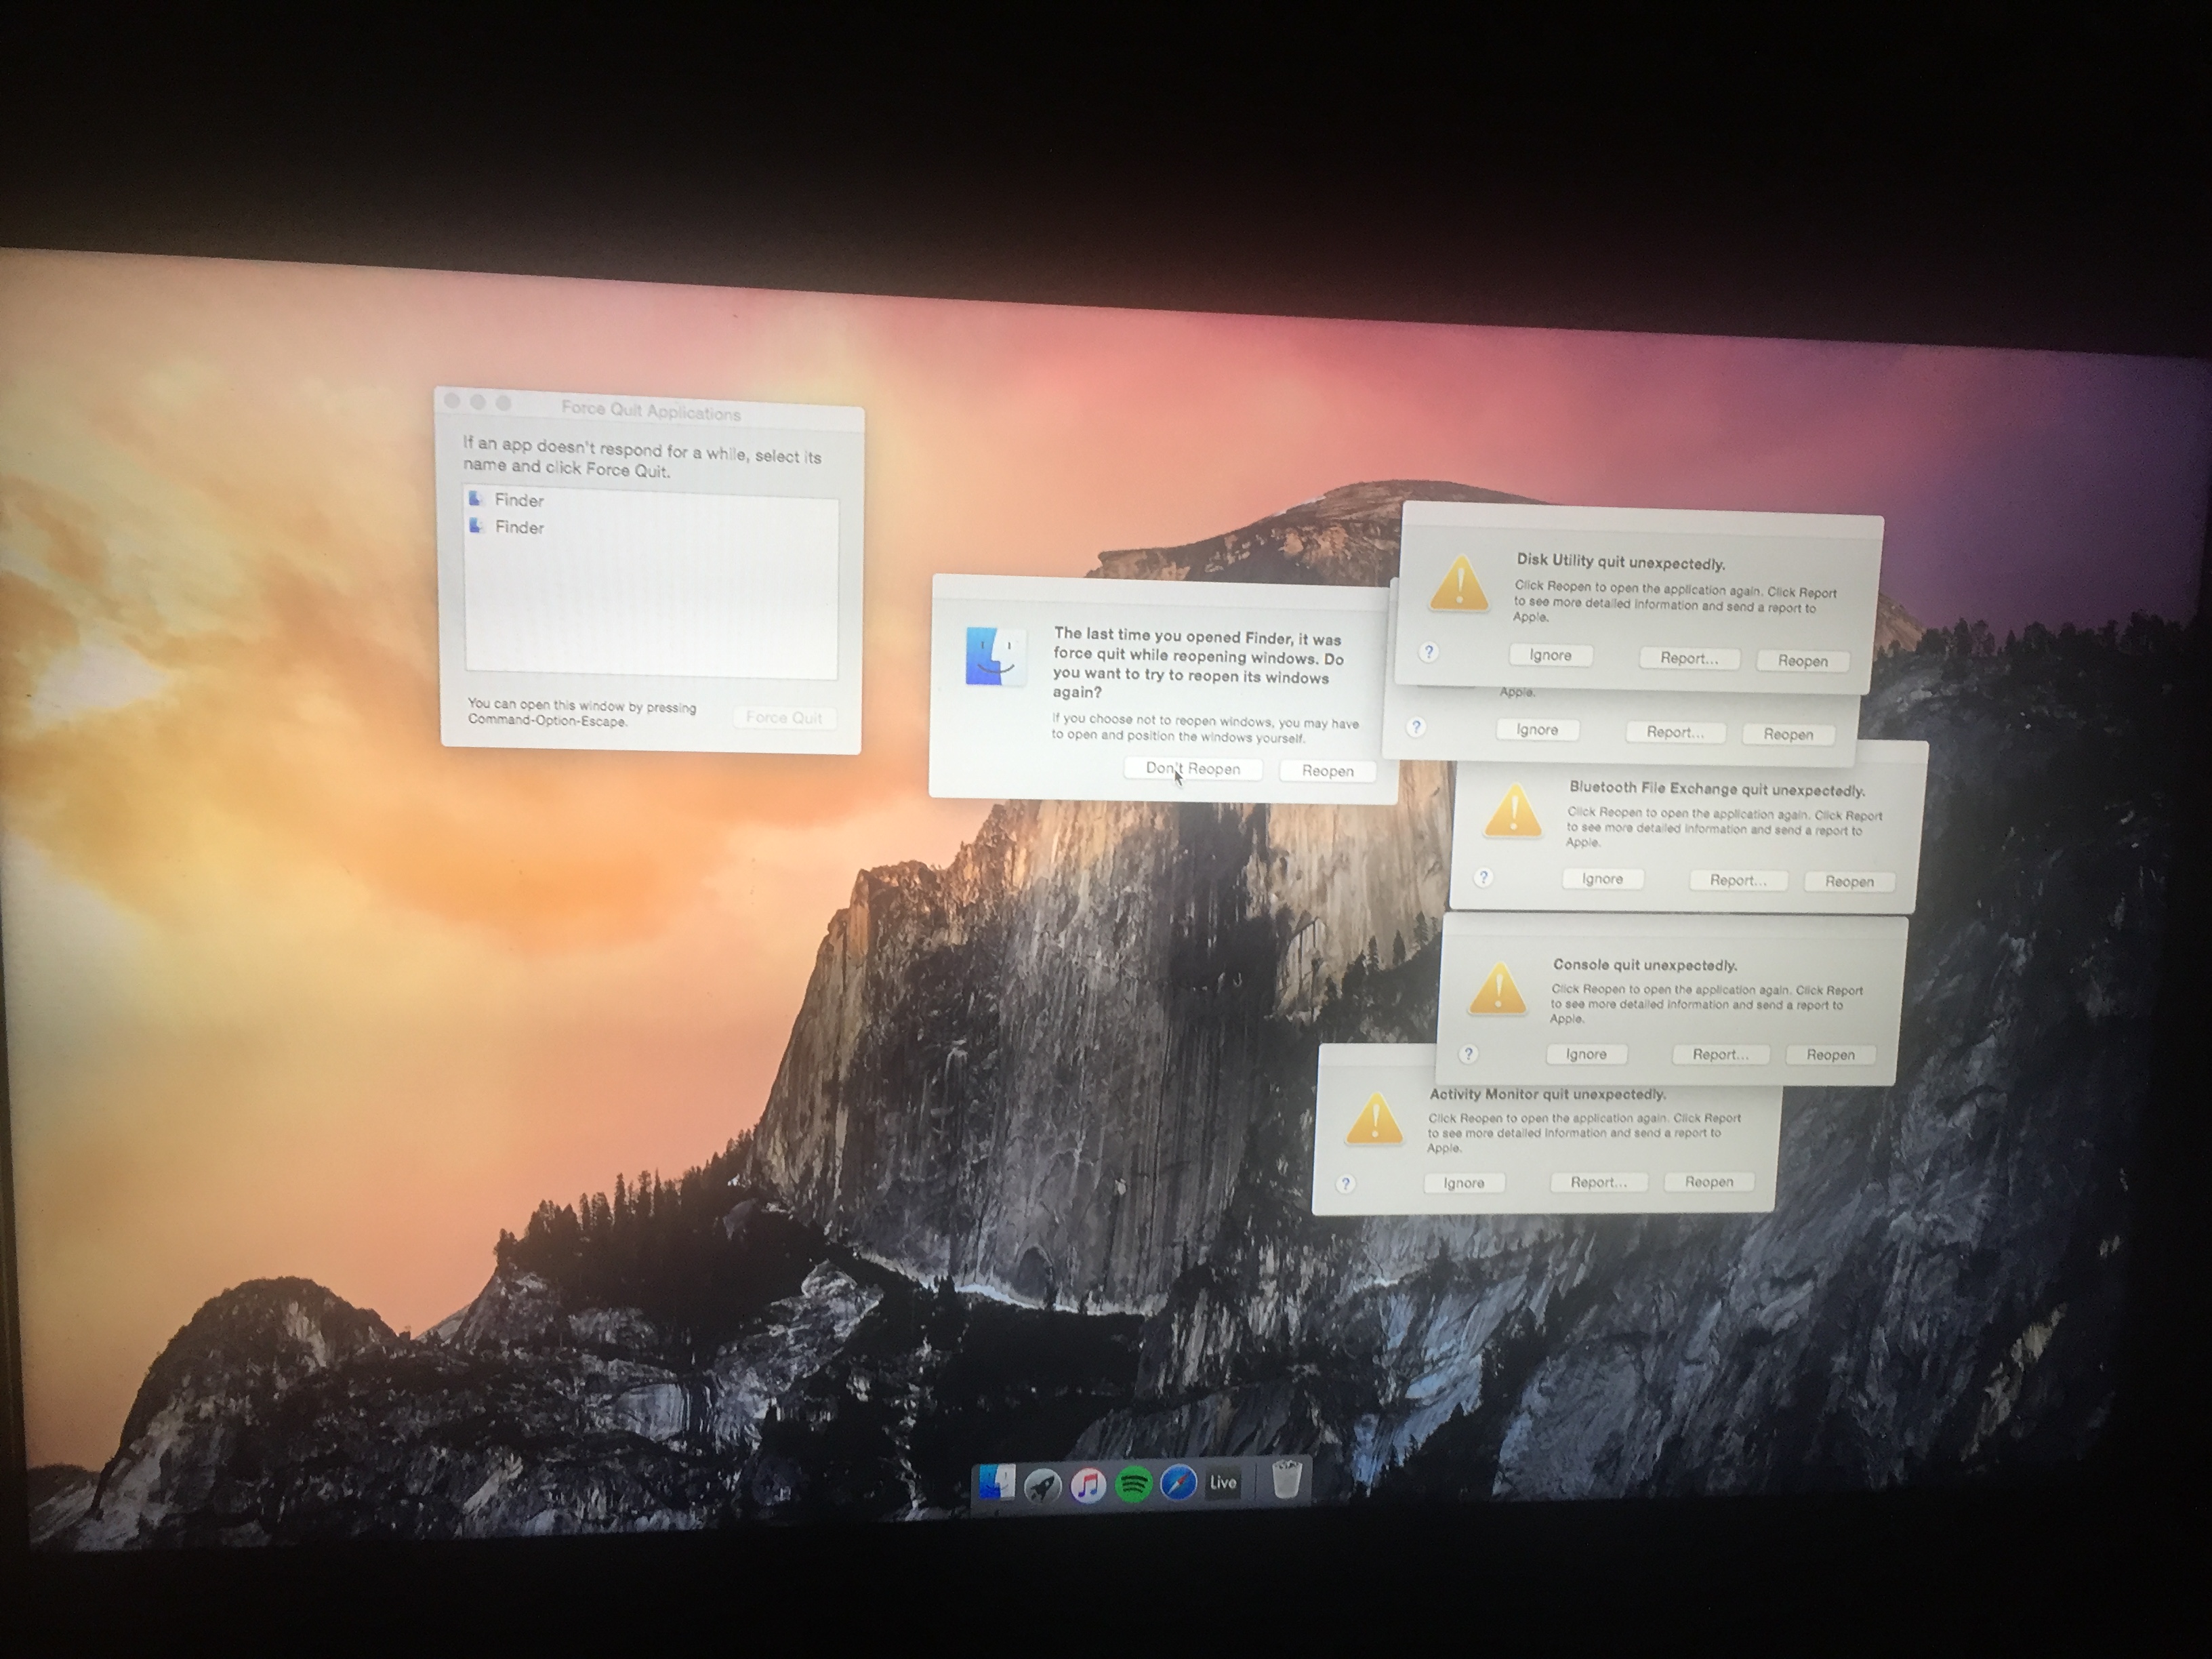
Task: Launch iTunes from the Dock
Action: [1088, 1485]
